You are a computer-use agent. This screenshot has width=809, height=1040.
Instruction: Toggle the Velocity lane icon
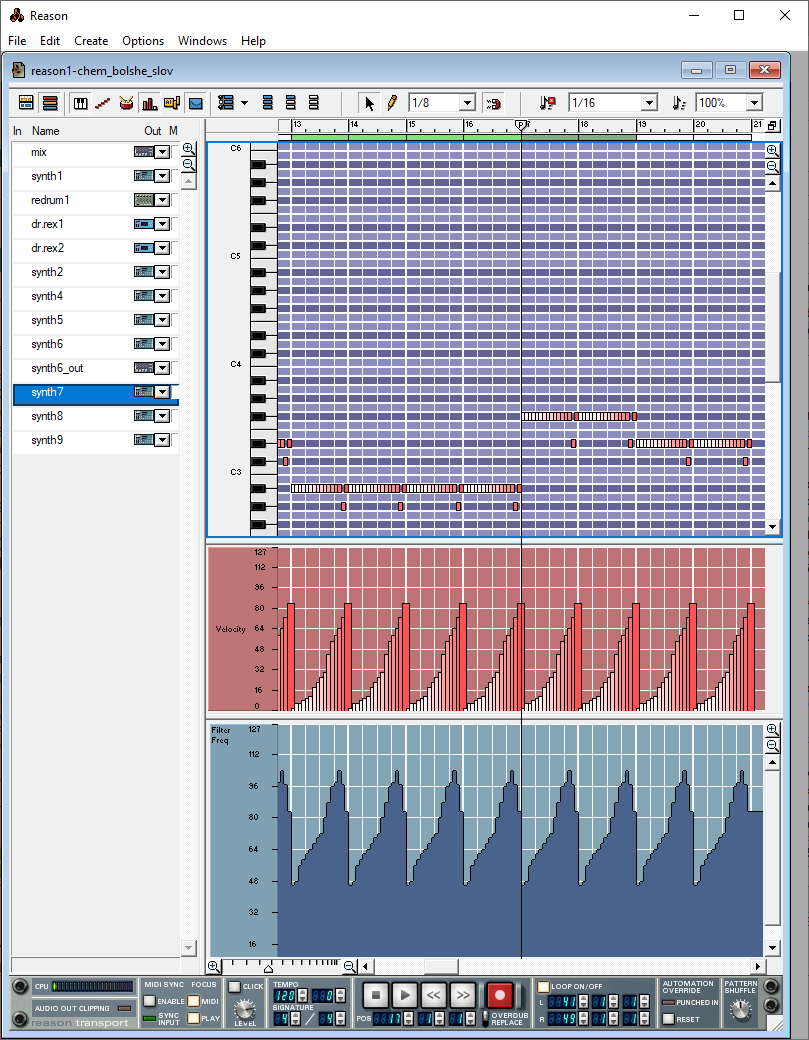coord(149,103)
